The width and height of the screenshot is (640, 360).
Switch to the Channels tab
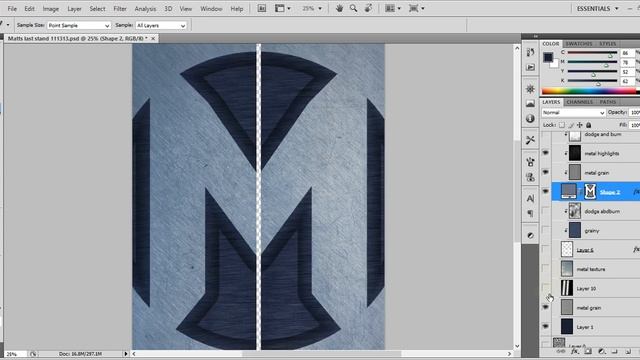tap(580, 102)
